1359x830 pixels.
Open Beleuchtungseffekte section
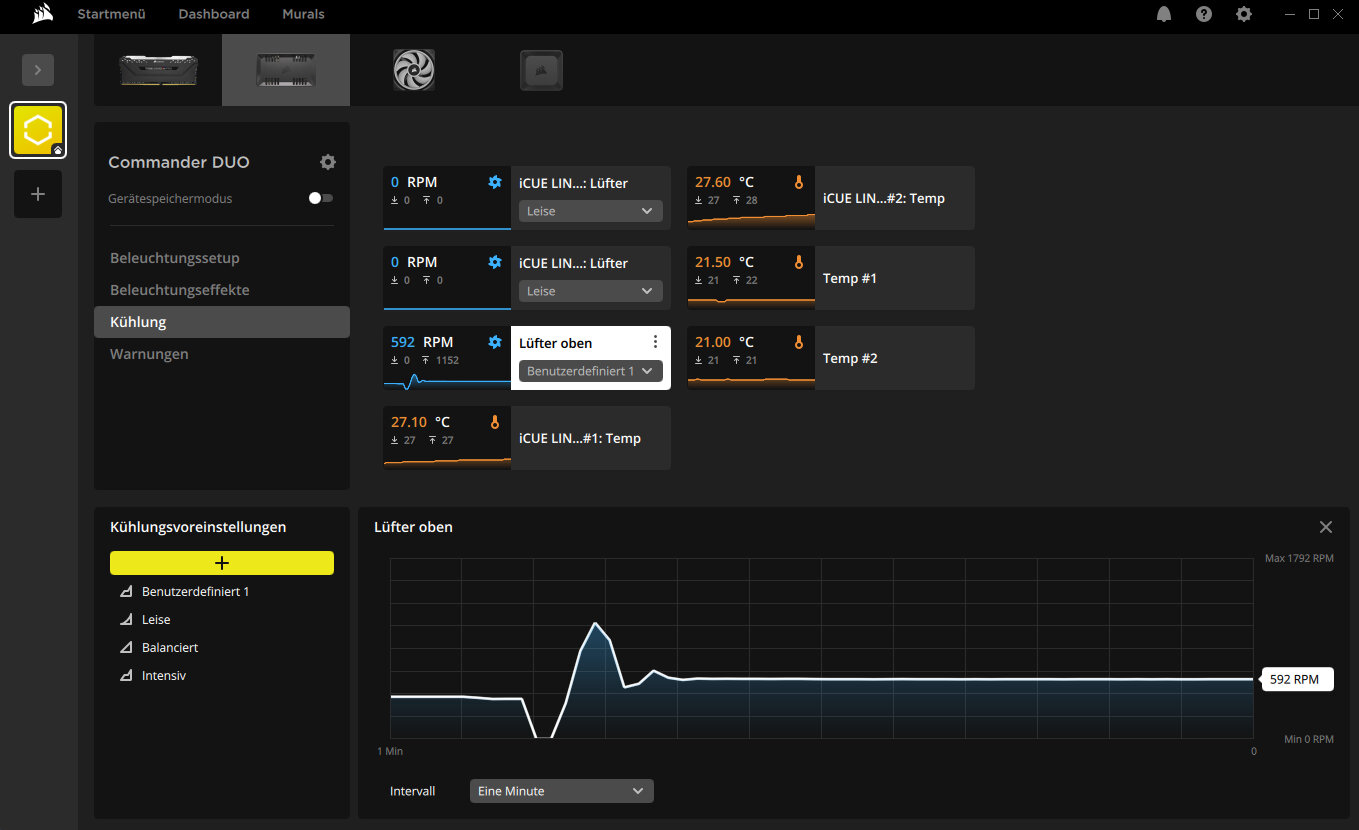(x=180, y=290)
